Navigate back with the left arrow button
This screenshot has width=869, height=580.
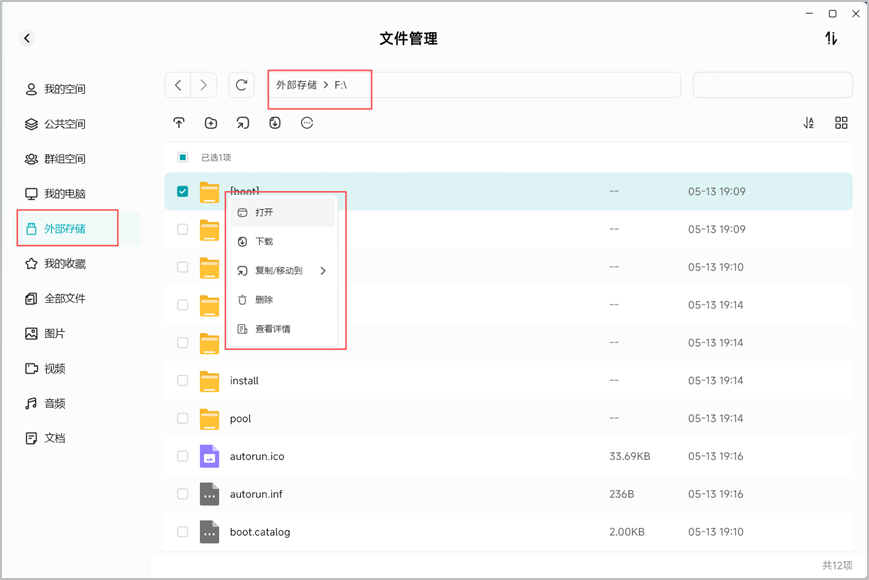tap(178, 85)
